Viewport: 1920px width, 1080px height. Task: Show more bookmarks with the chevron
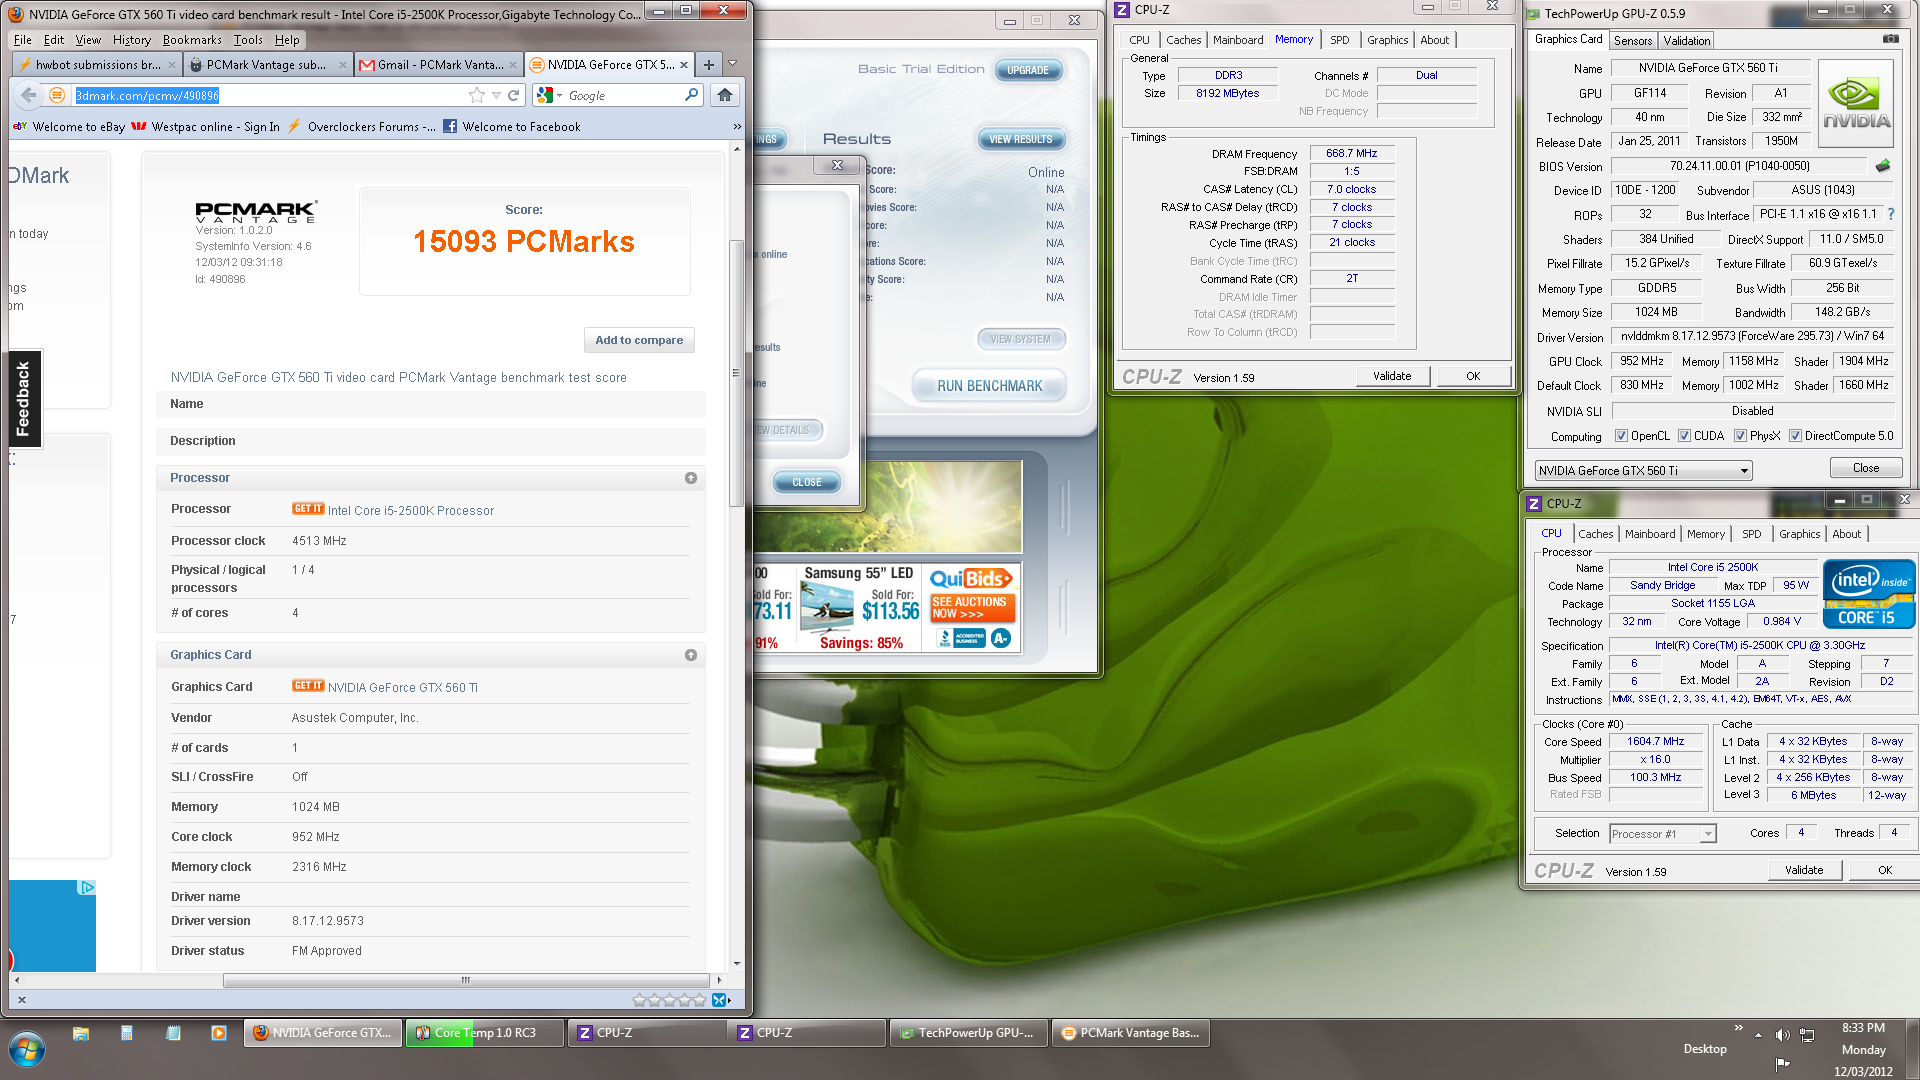[737, 127]
